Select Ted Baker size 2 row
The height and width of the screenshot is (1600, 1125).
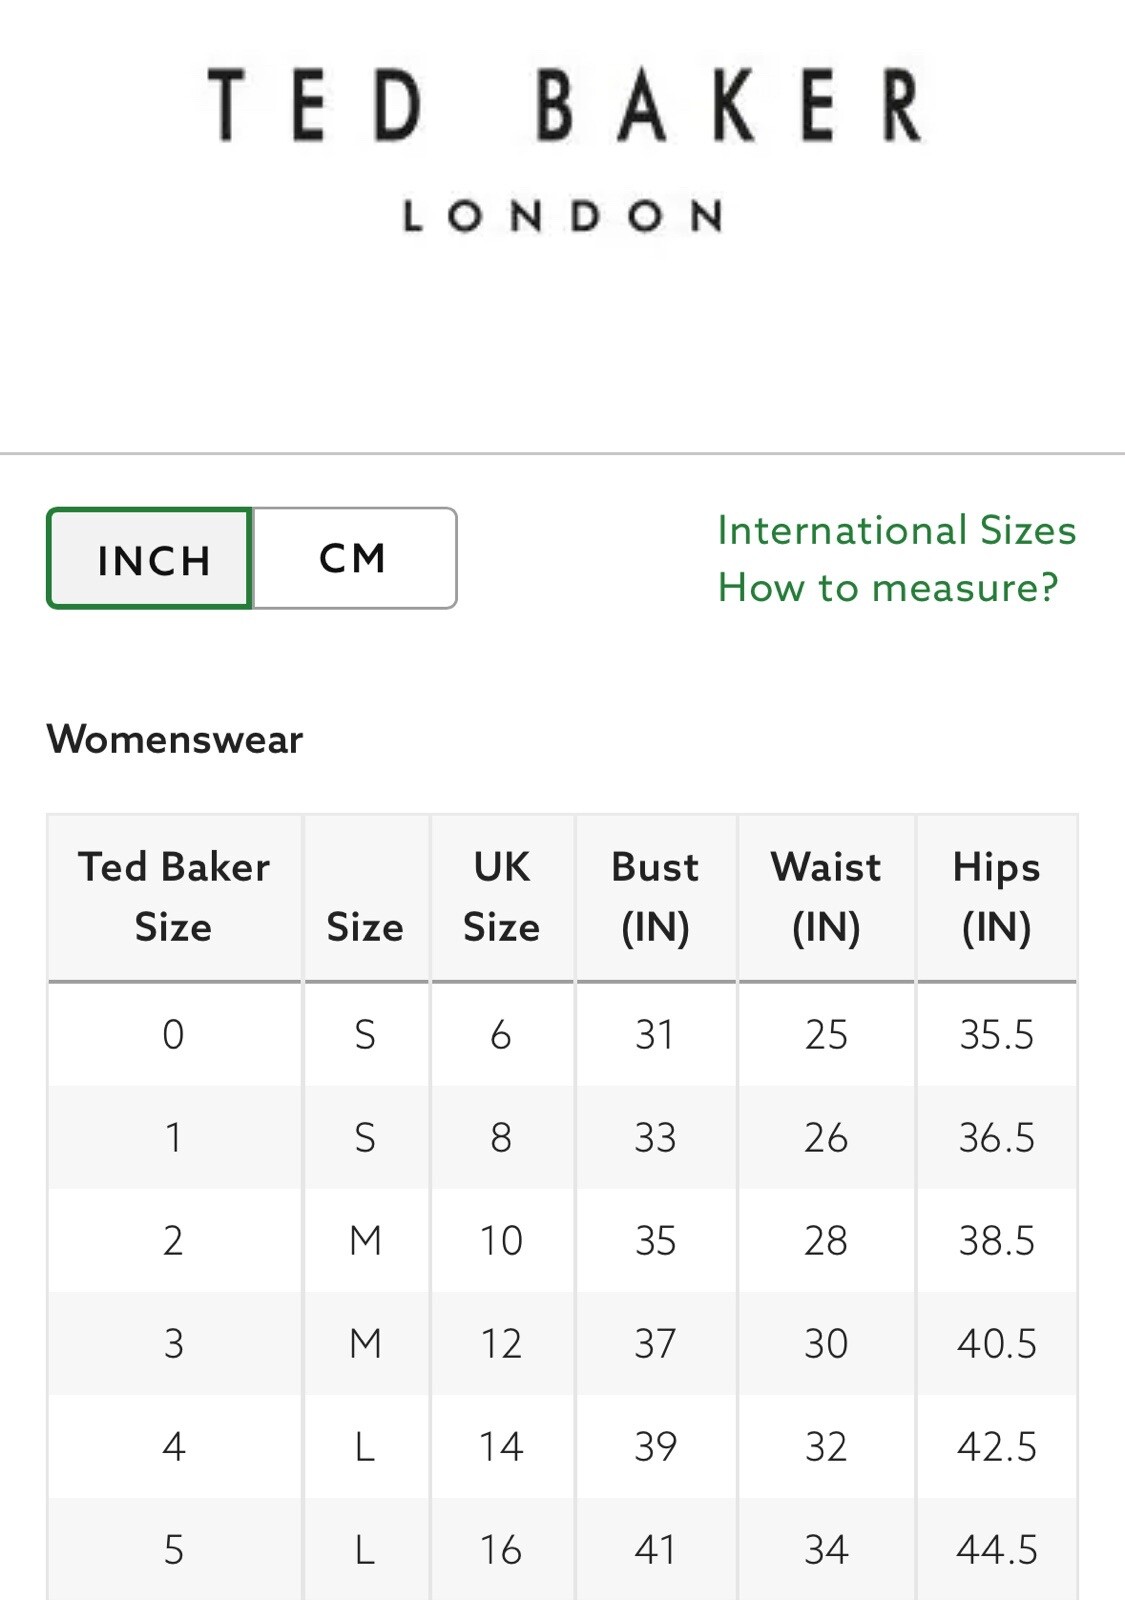[562, 1240]
